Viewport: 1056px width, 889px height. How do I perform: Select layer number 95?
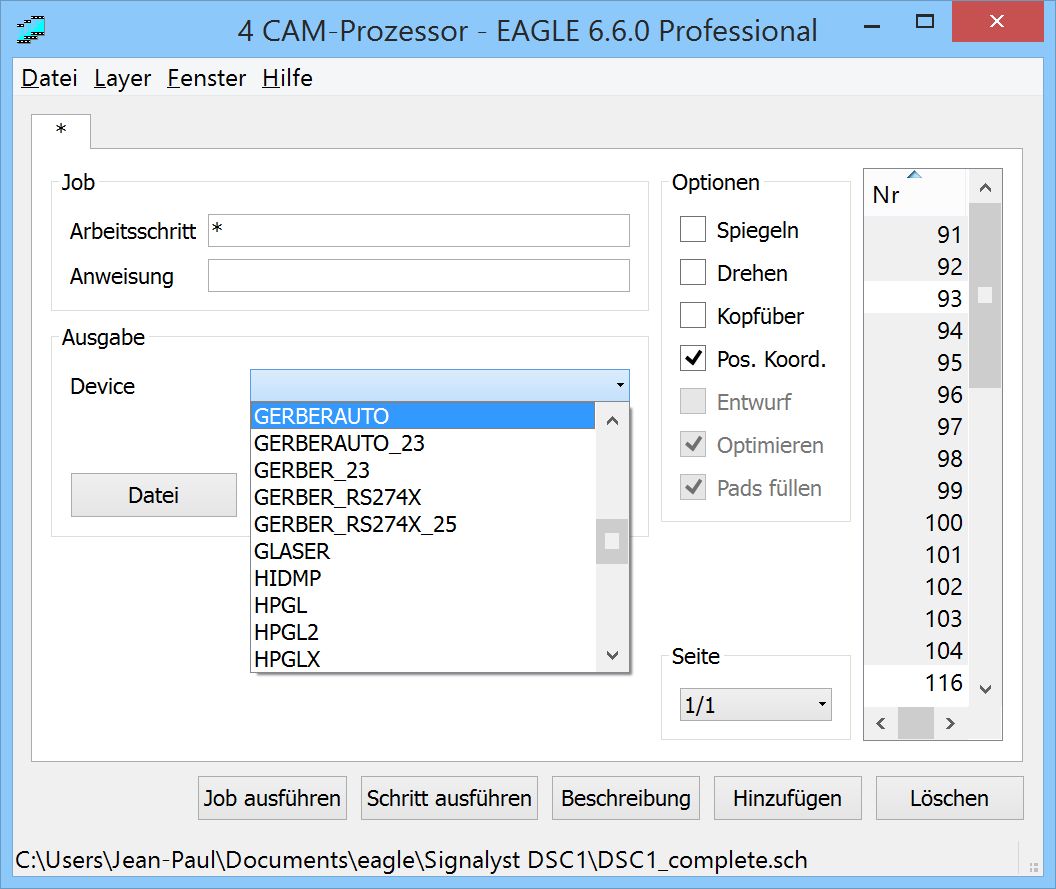pos(916,362)
